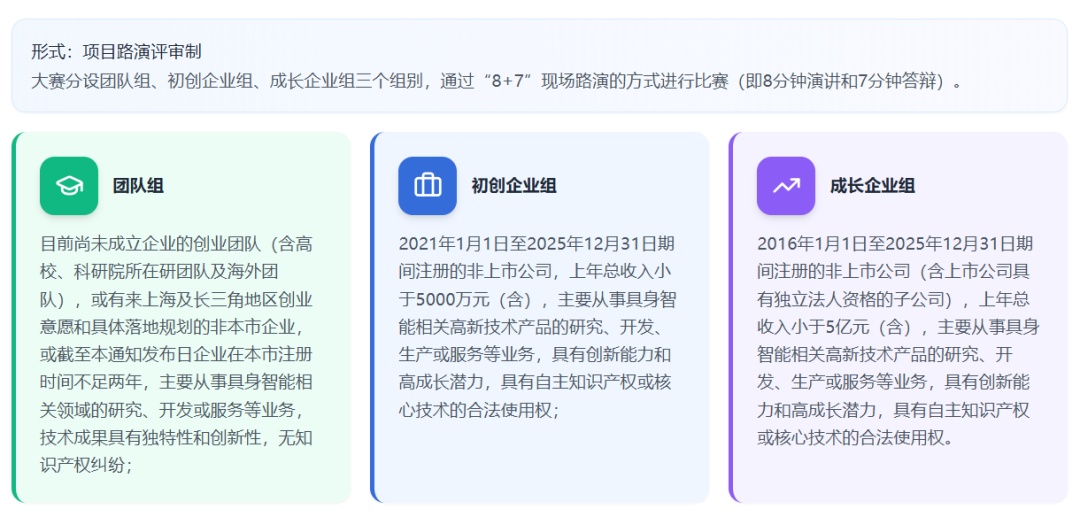Click the 形式：项目路演评审制 title line

(116, 52)
